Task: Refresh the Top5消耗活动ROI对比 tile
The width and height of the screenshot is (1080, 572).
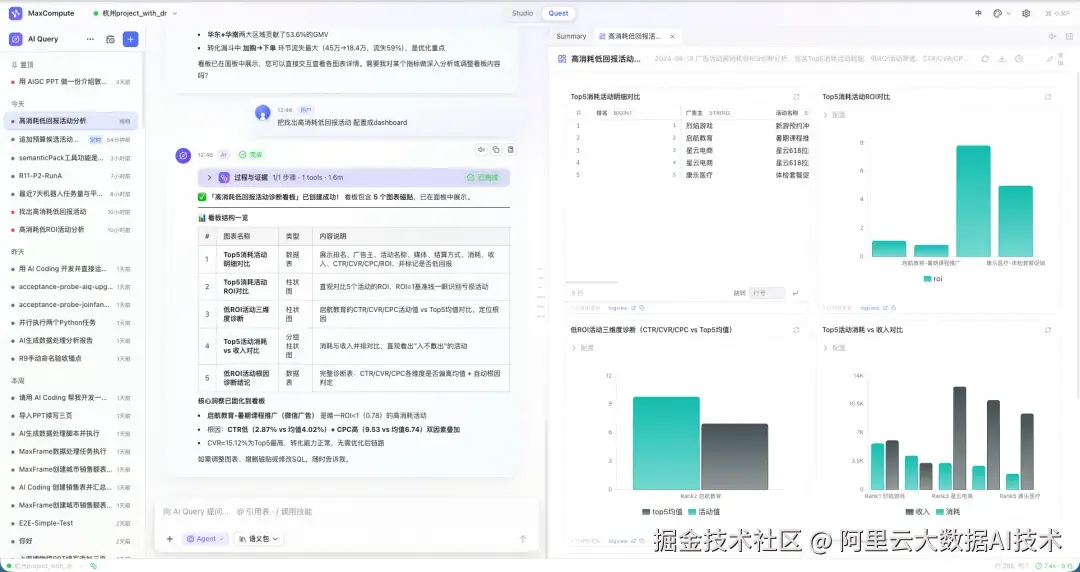Action: (x=1048, y=97)
